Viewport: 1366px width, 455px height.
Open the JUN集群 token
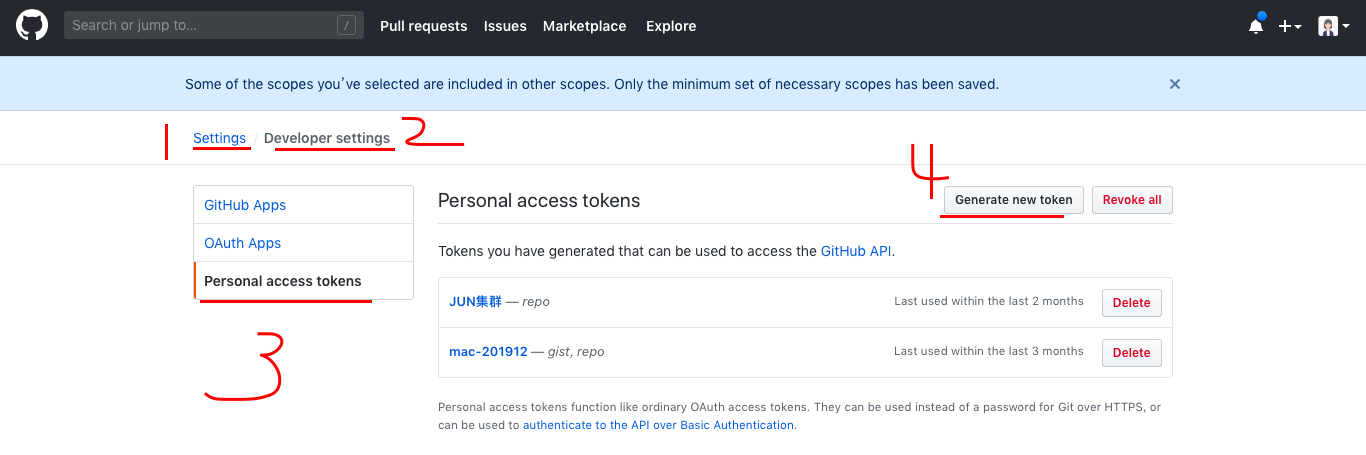pyautogui.click(x=475, y=302)
